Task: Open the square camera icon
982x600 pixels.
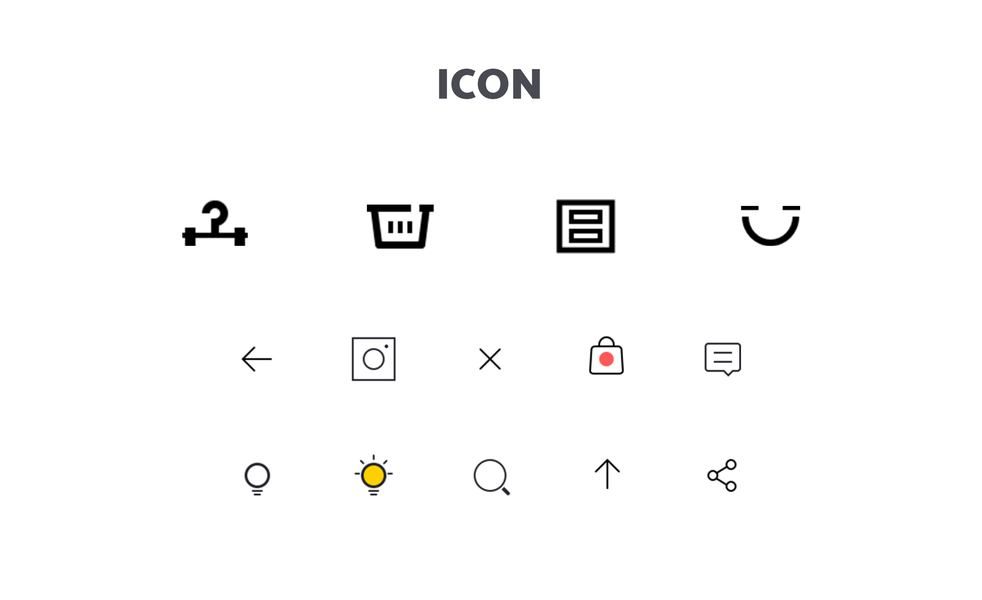Action: point(373,359)
